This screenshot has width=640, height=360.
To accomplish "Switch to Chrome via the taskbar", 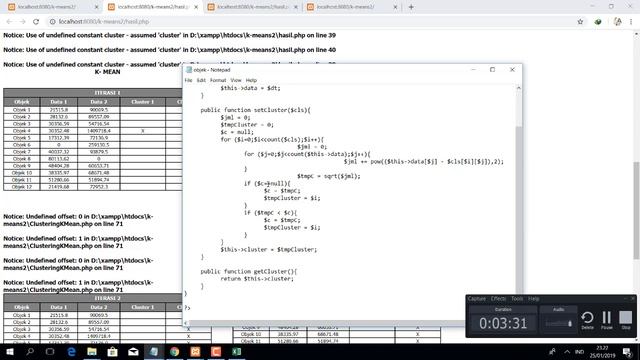I will [175, 351].
